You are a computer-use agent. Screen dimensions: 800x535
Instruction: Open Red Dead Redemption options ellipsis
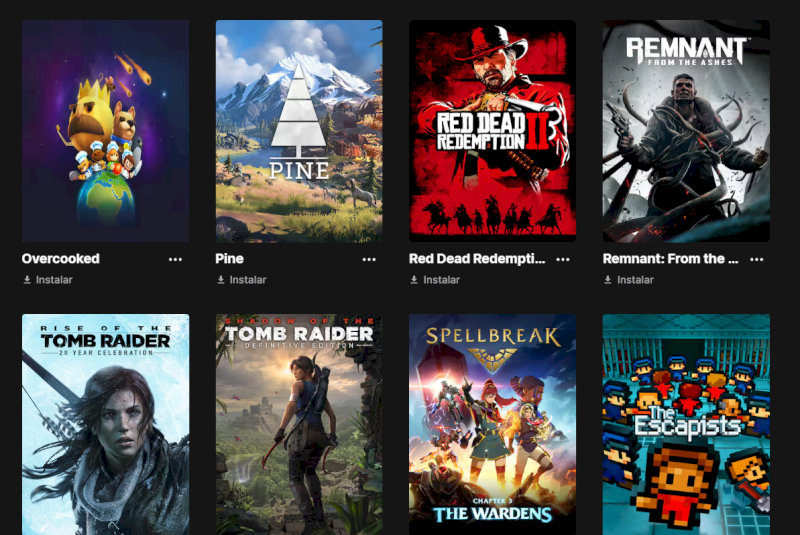coord(563,259)
